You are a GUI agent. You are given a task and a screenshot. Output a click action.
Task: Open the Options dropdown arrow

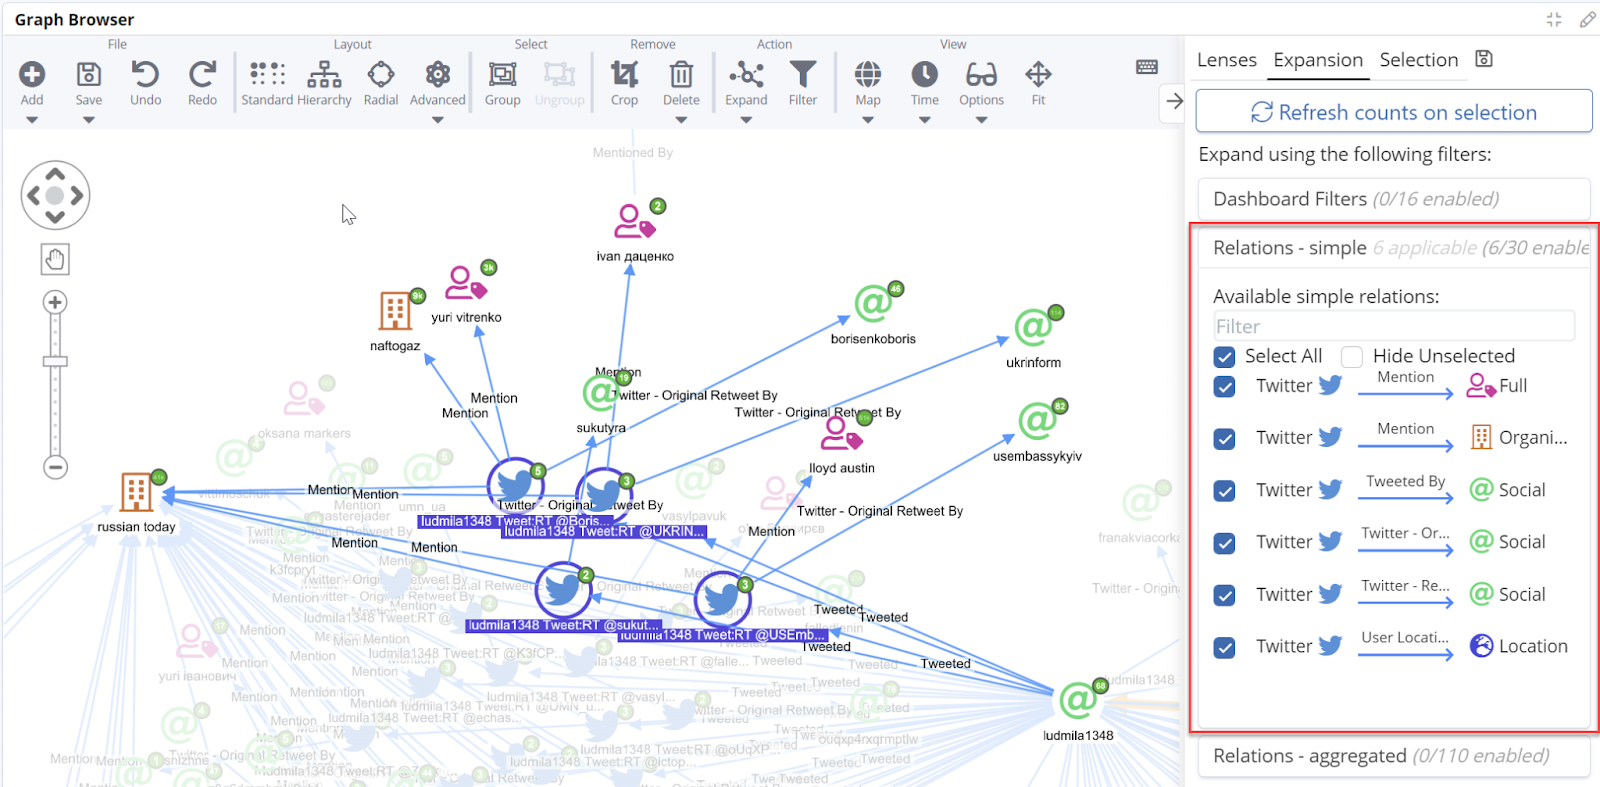981,120
